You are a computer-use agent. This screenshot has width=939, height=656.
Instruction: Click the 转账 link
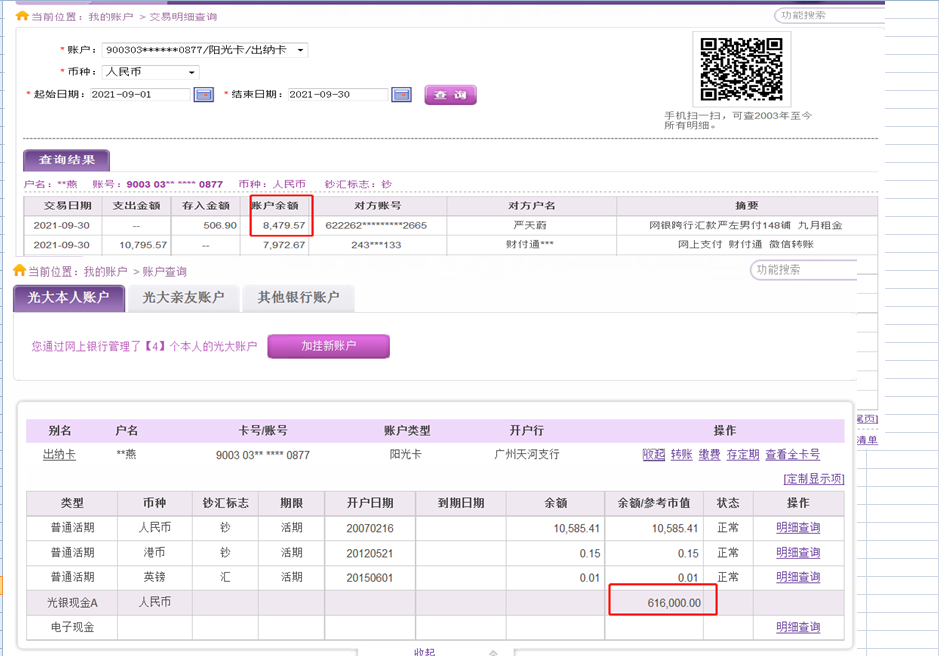pos(681,455)
